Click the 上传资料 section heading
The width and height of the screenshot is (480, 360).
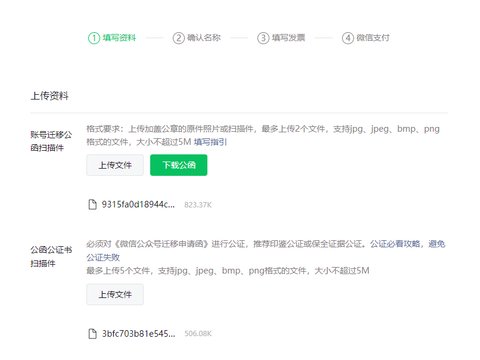click(49, 96)
